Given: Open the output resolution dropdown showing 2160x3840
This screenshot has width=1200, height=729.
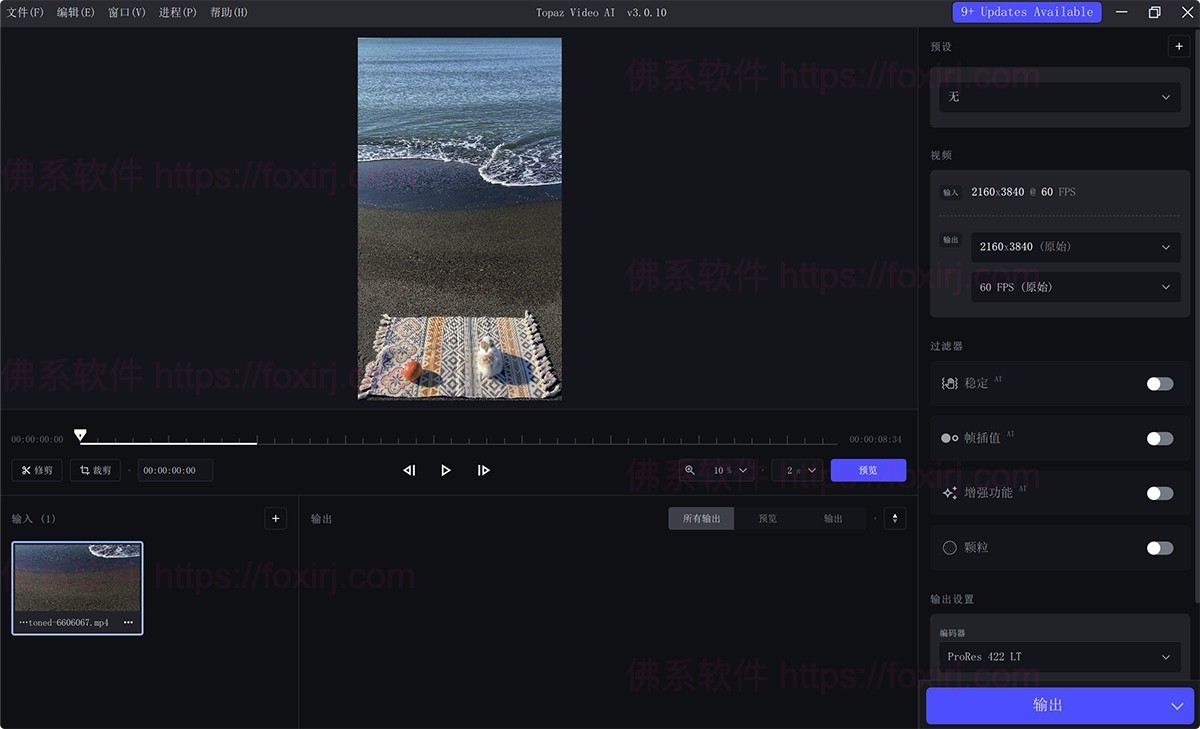Looking at the screenshot, I should (1076, 247).
